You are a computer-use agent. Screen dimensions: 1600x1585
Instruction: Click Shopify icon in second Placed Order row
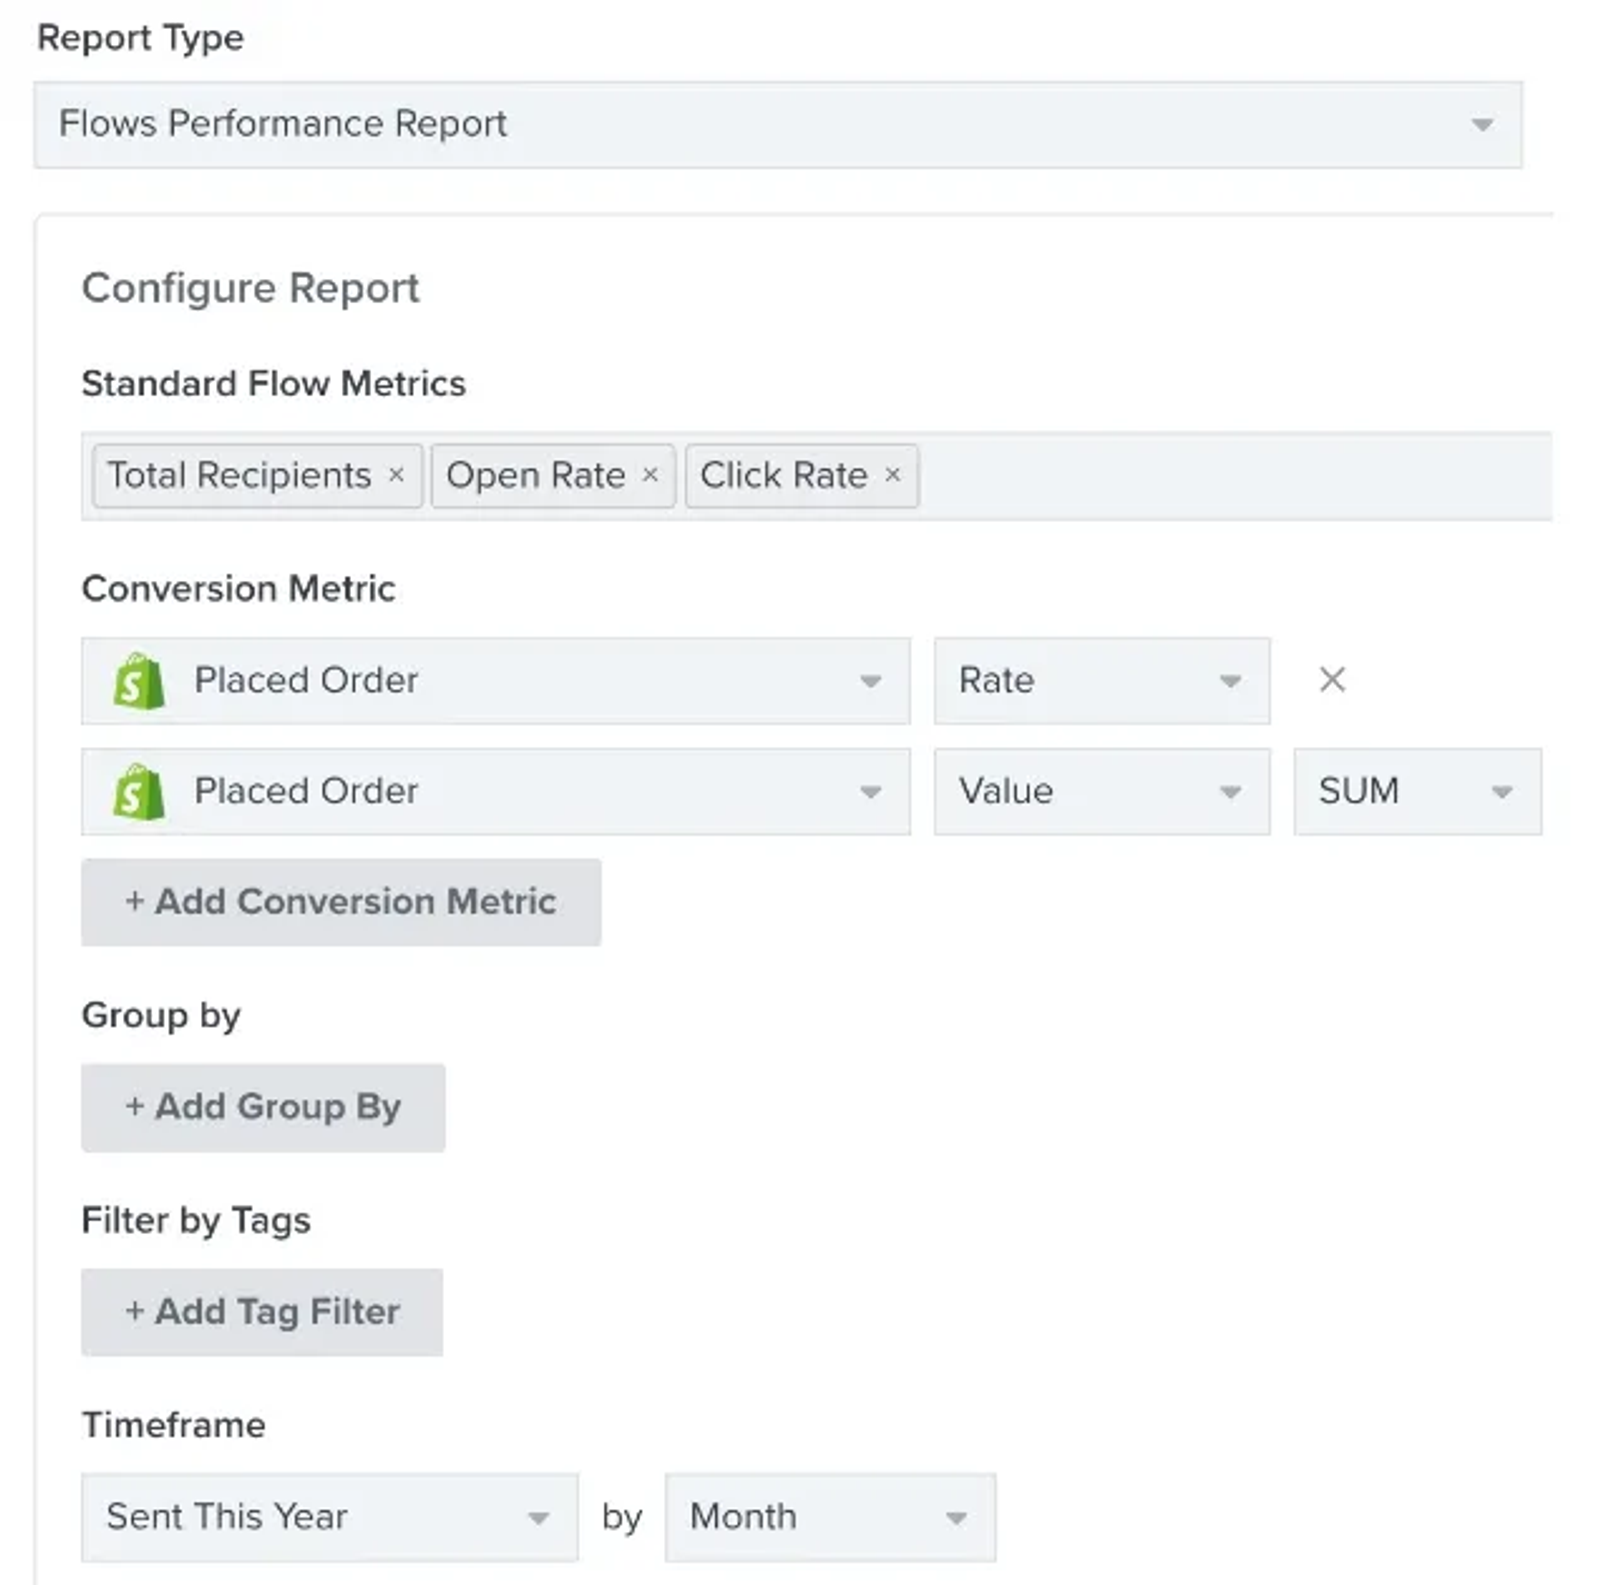tap(139, 792)
